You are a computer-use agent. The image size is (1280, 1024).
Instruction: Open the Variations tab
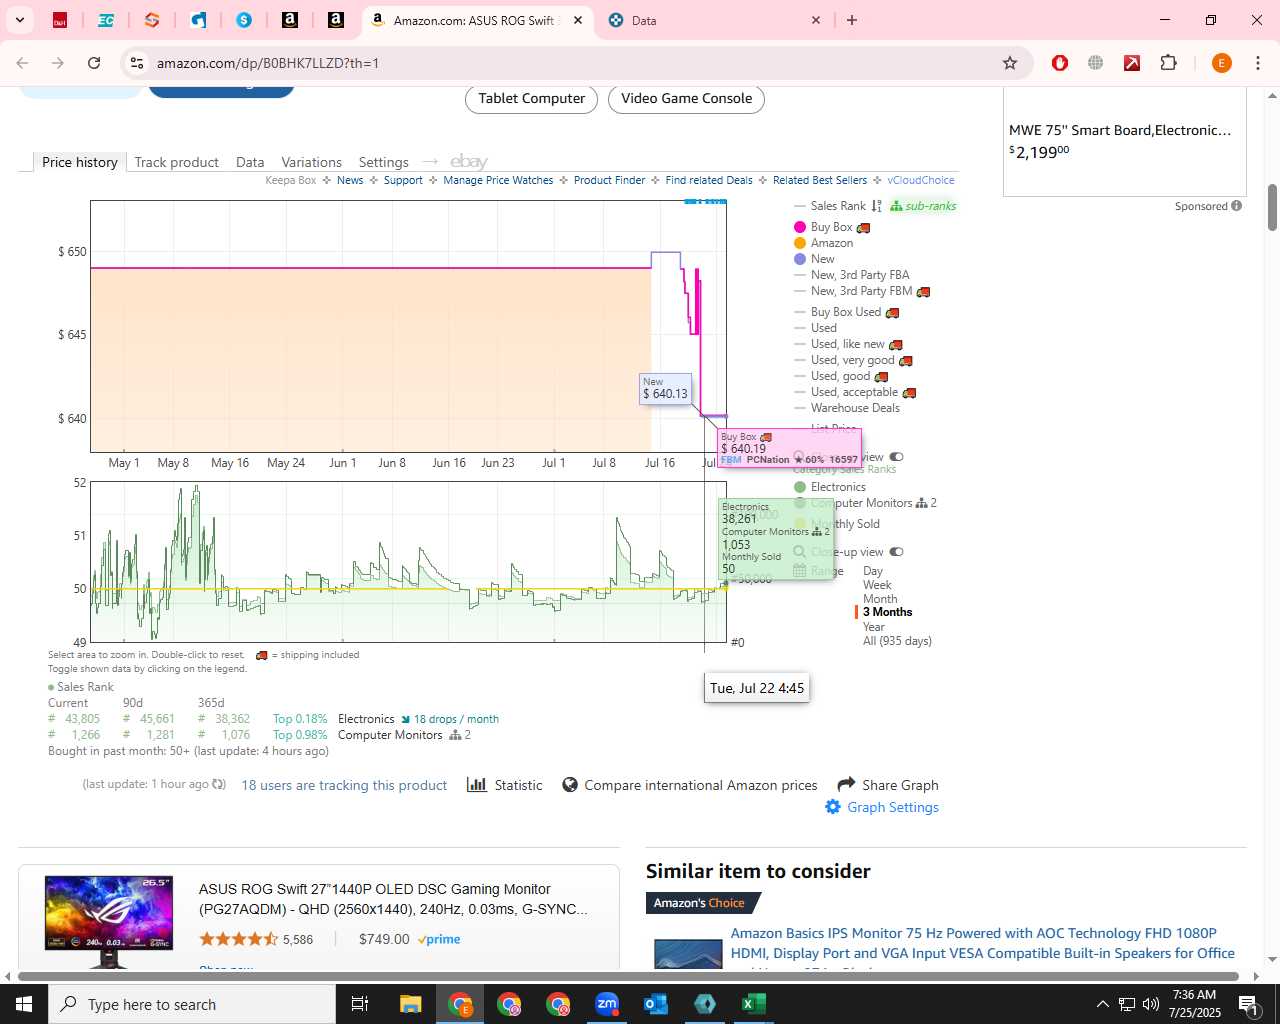(311, 162)
